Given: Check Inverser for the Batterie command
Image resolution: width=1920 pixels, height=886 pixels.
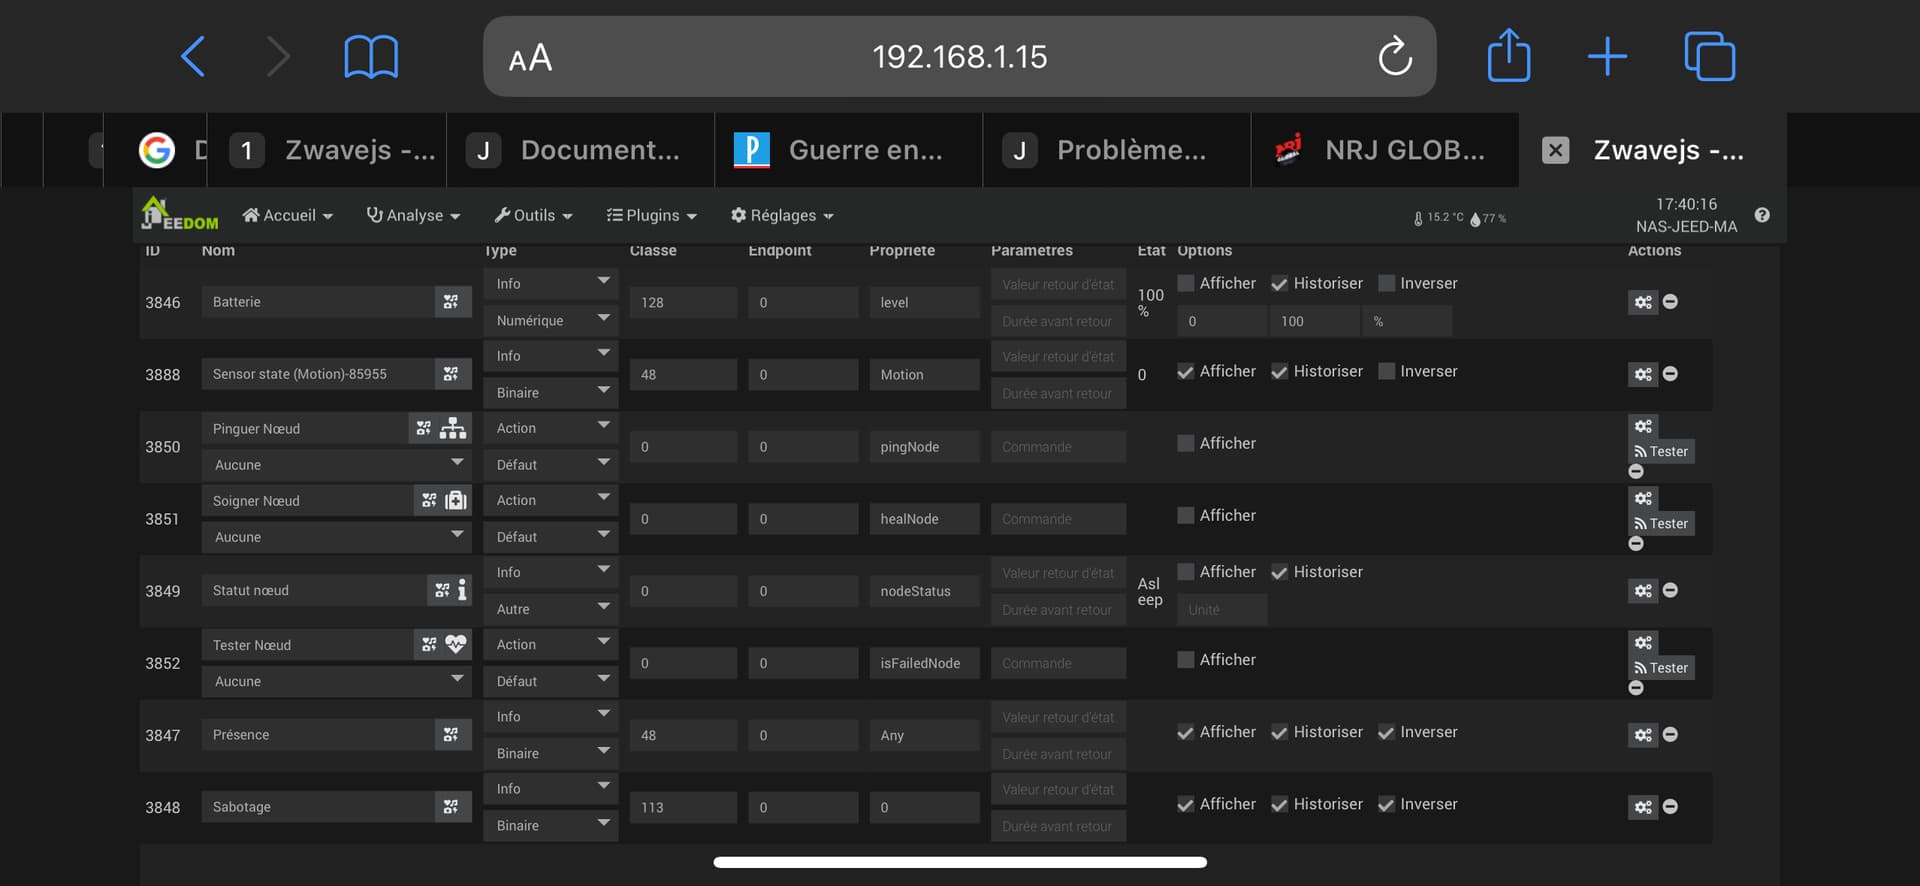Looking at the screenshot, I should [1386, 284].
